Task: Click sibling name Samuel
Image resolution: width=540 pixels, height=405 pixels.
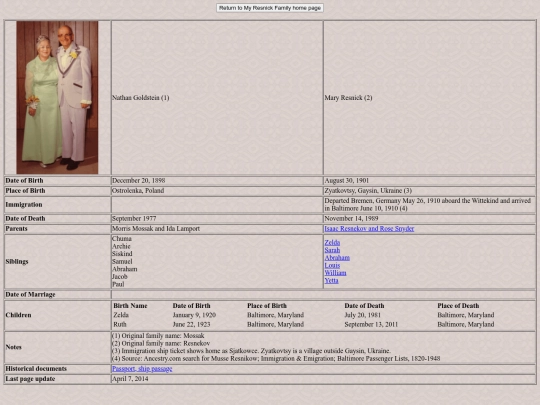Action: tap(122, 261)
